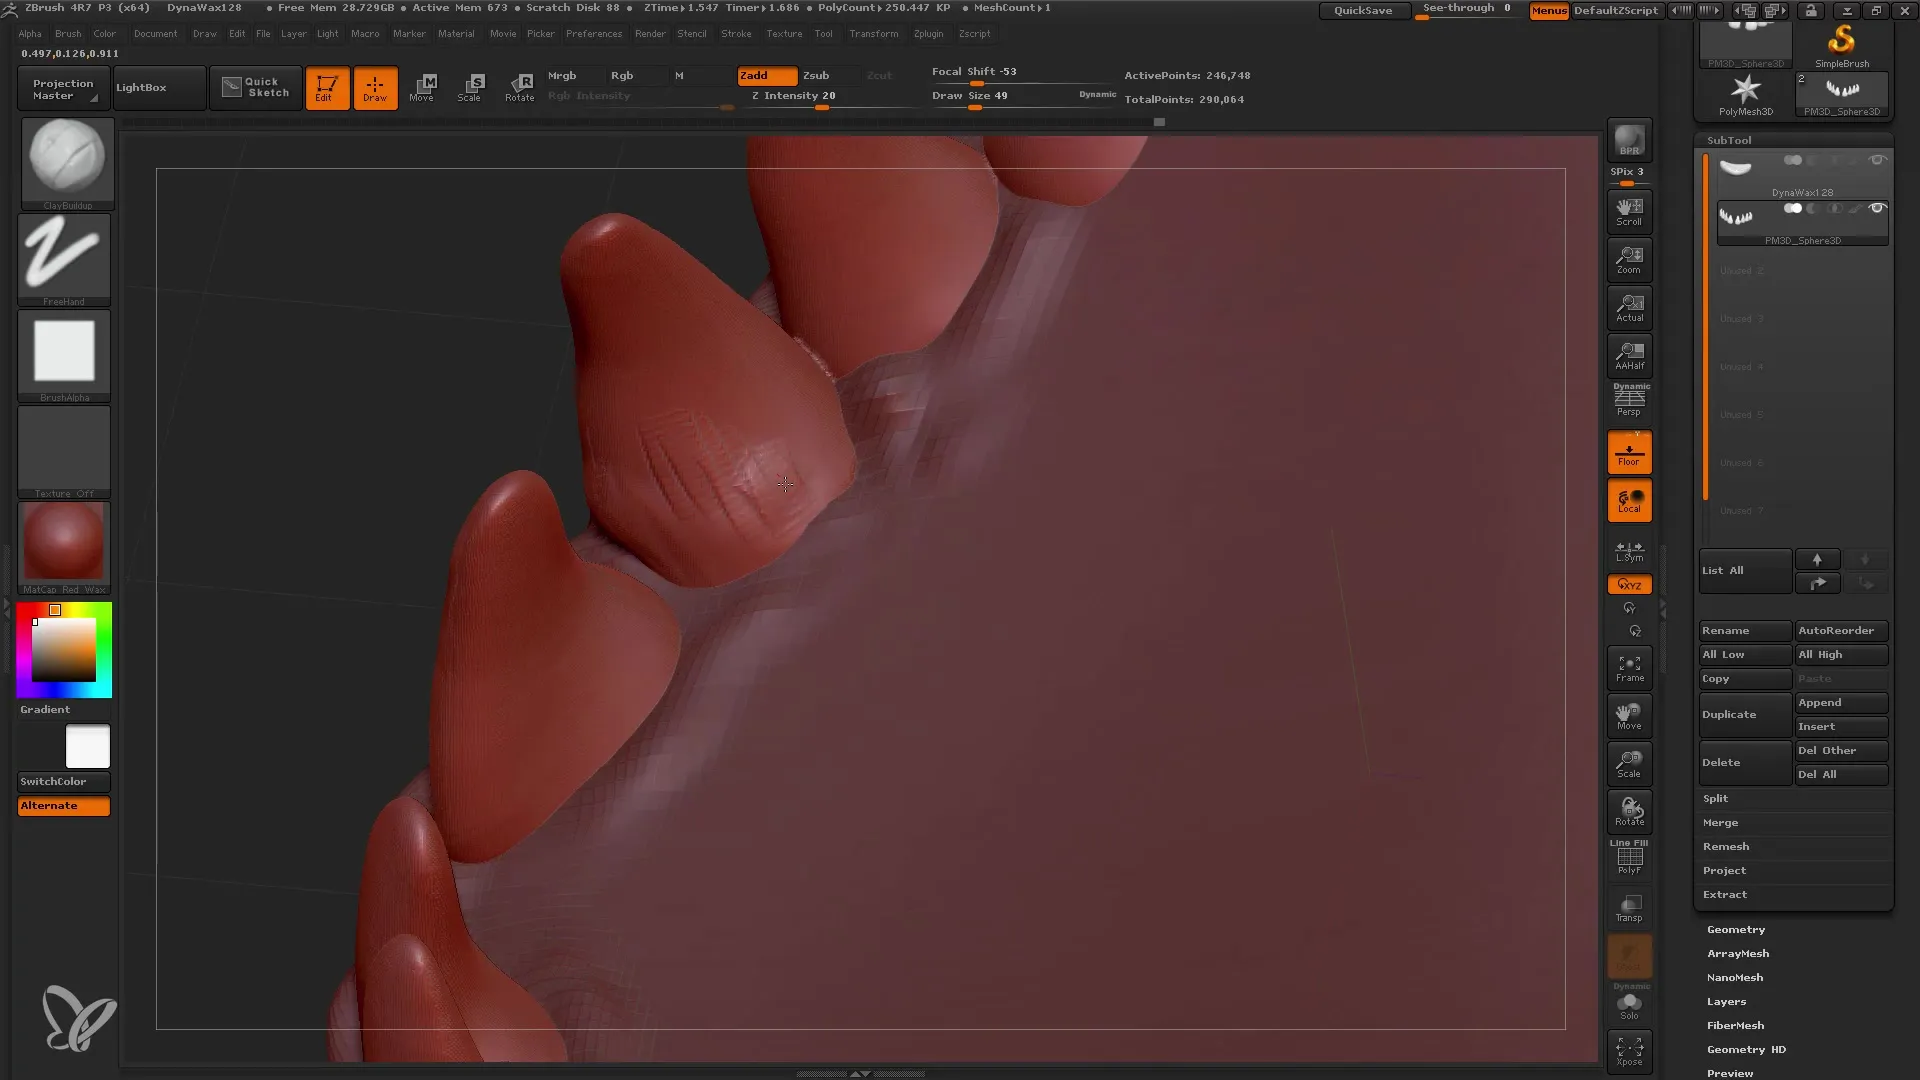Expand the NanoMesh subtool section
The width and height of the screenshot is (1920, 1080).
coord(1735,976)
